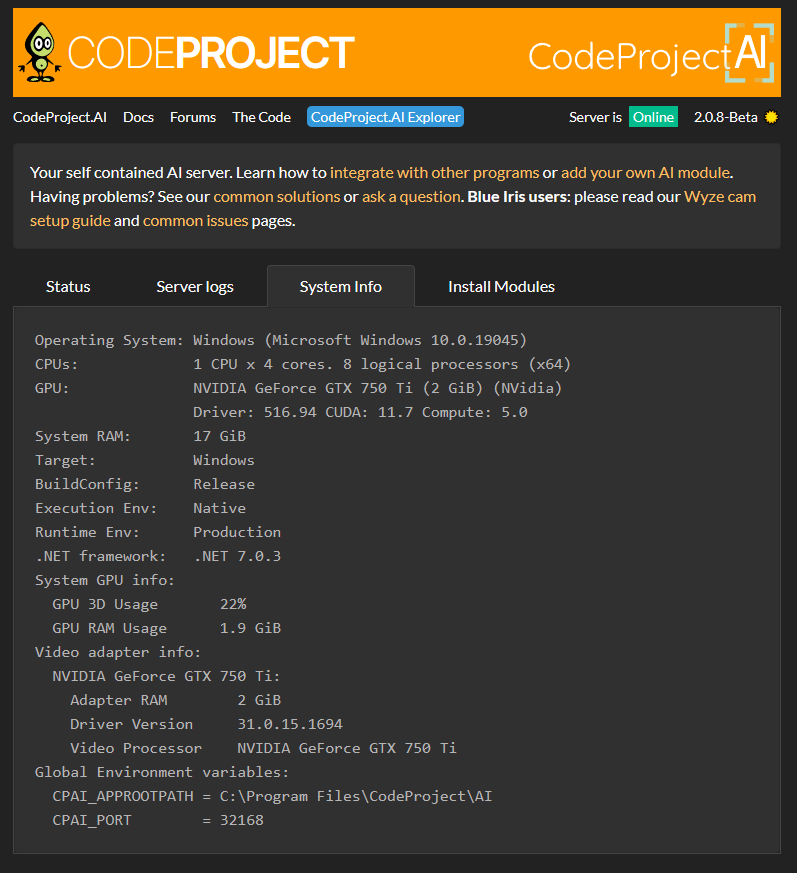Click the 'System GPU info:' heading
The height and width of the screenshot is (873, 797).
[x=105, y=580]
